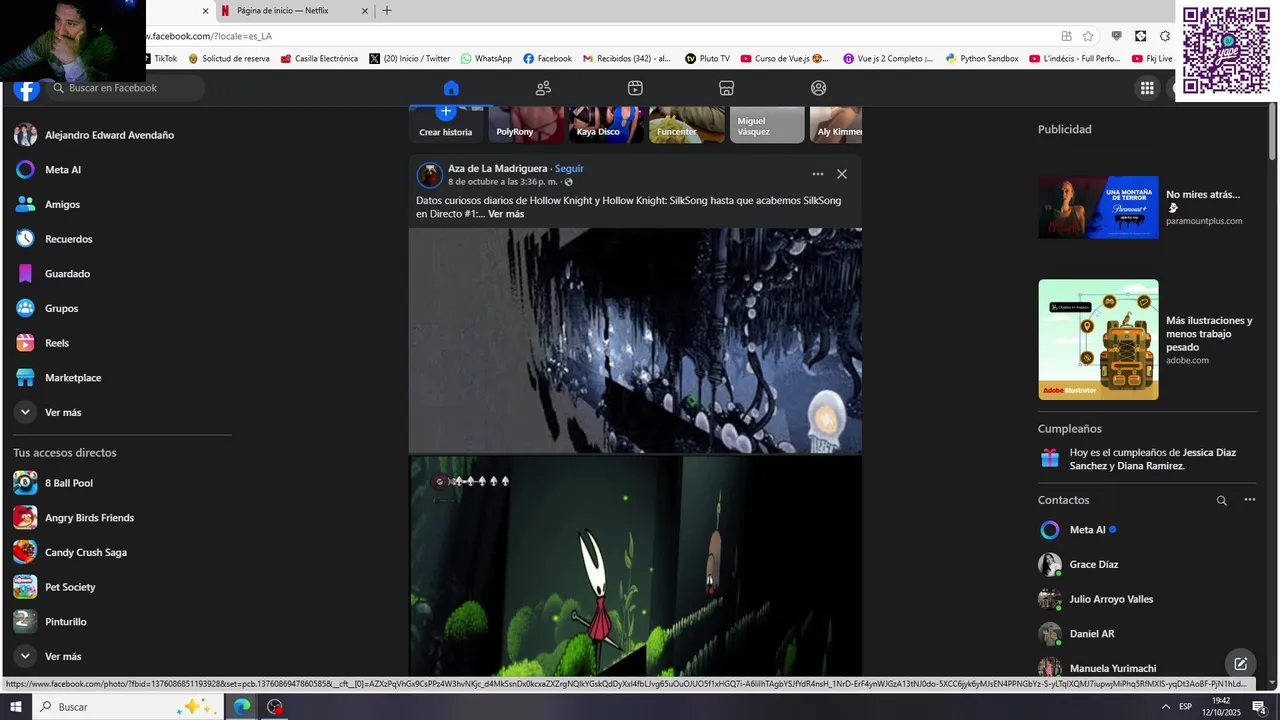
Task: Open the Hornet gameplay post image
Action: coord(635,566)
